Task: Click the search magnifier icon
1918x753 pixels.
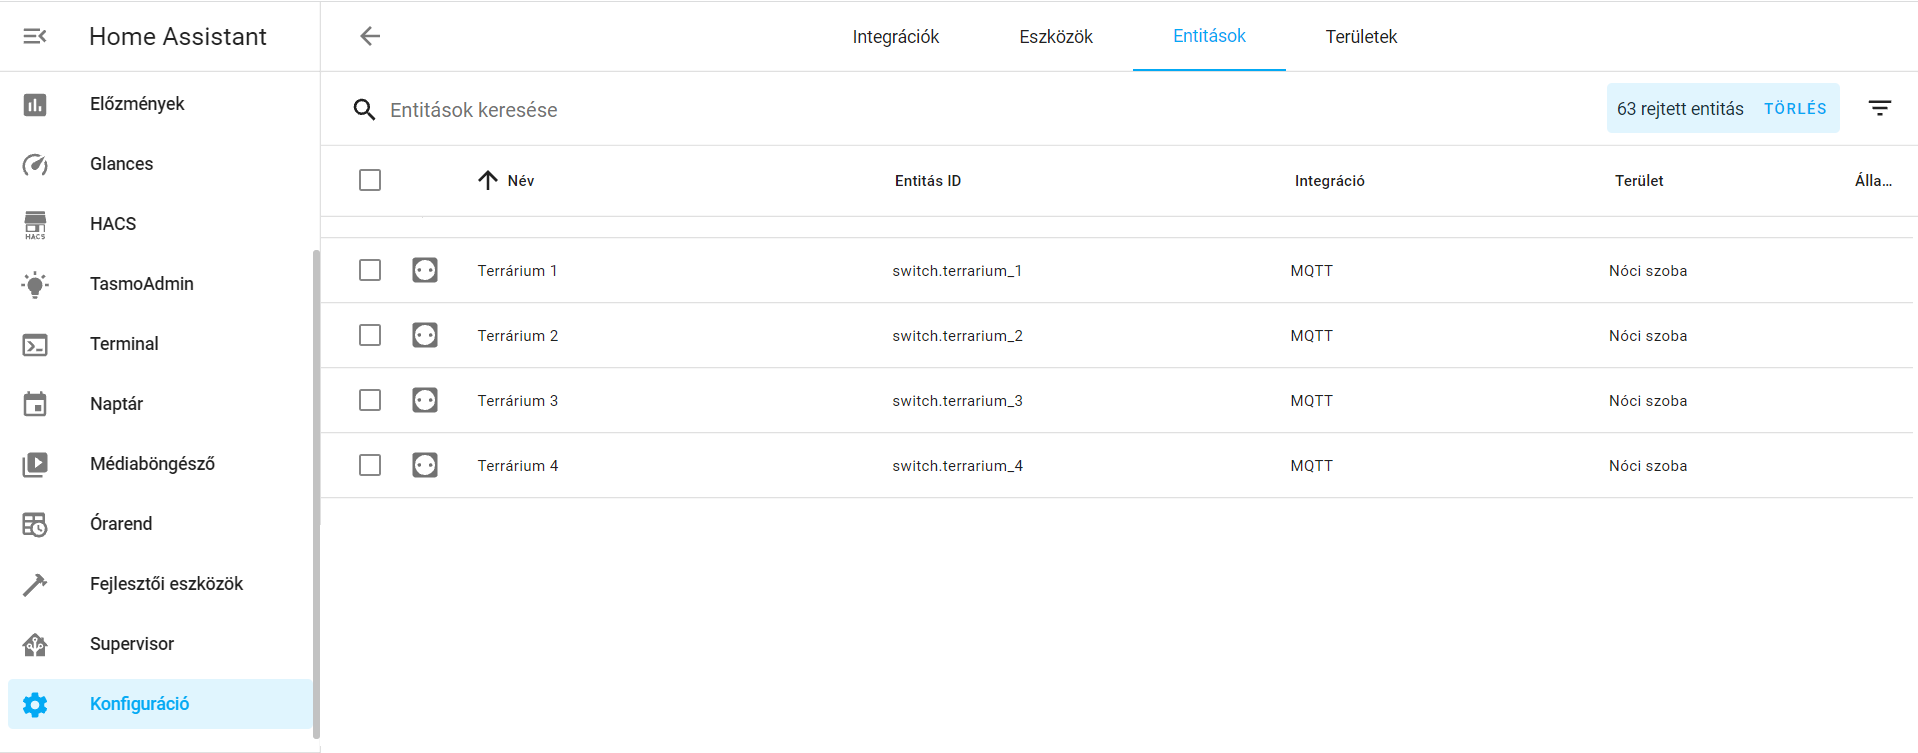Action: [x=364, y=109]
